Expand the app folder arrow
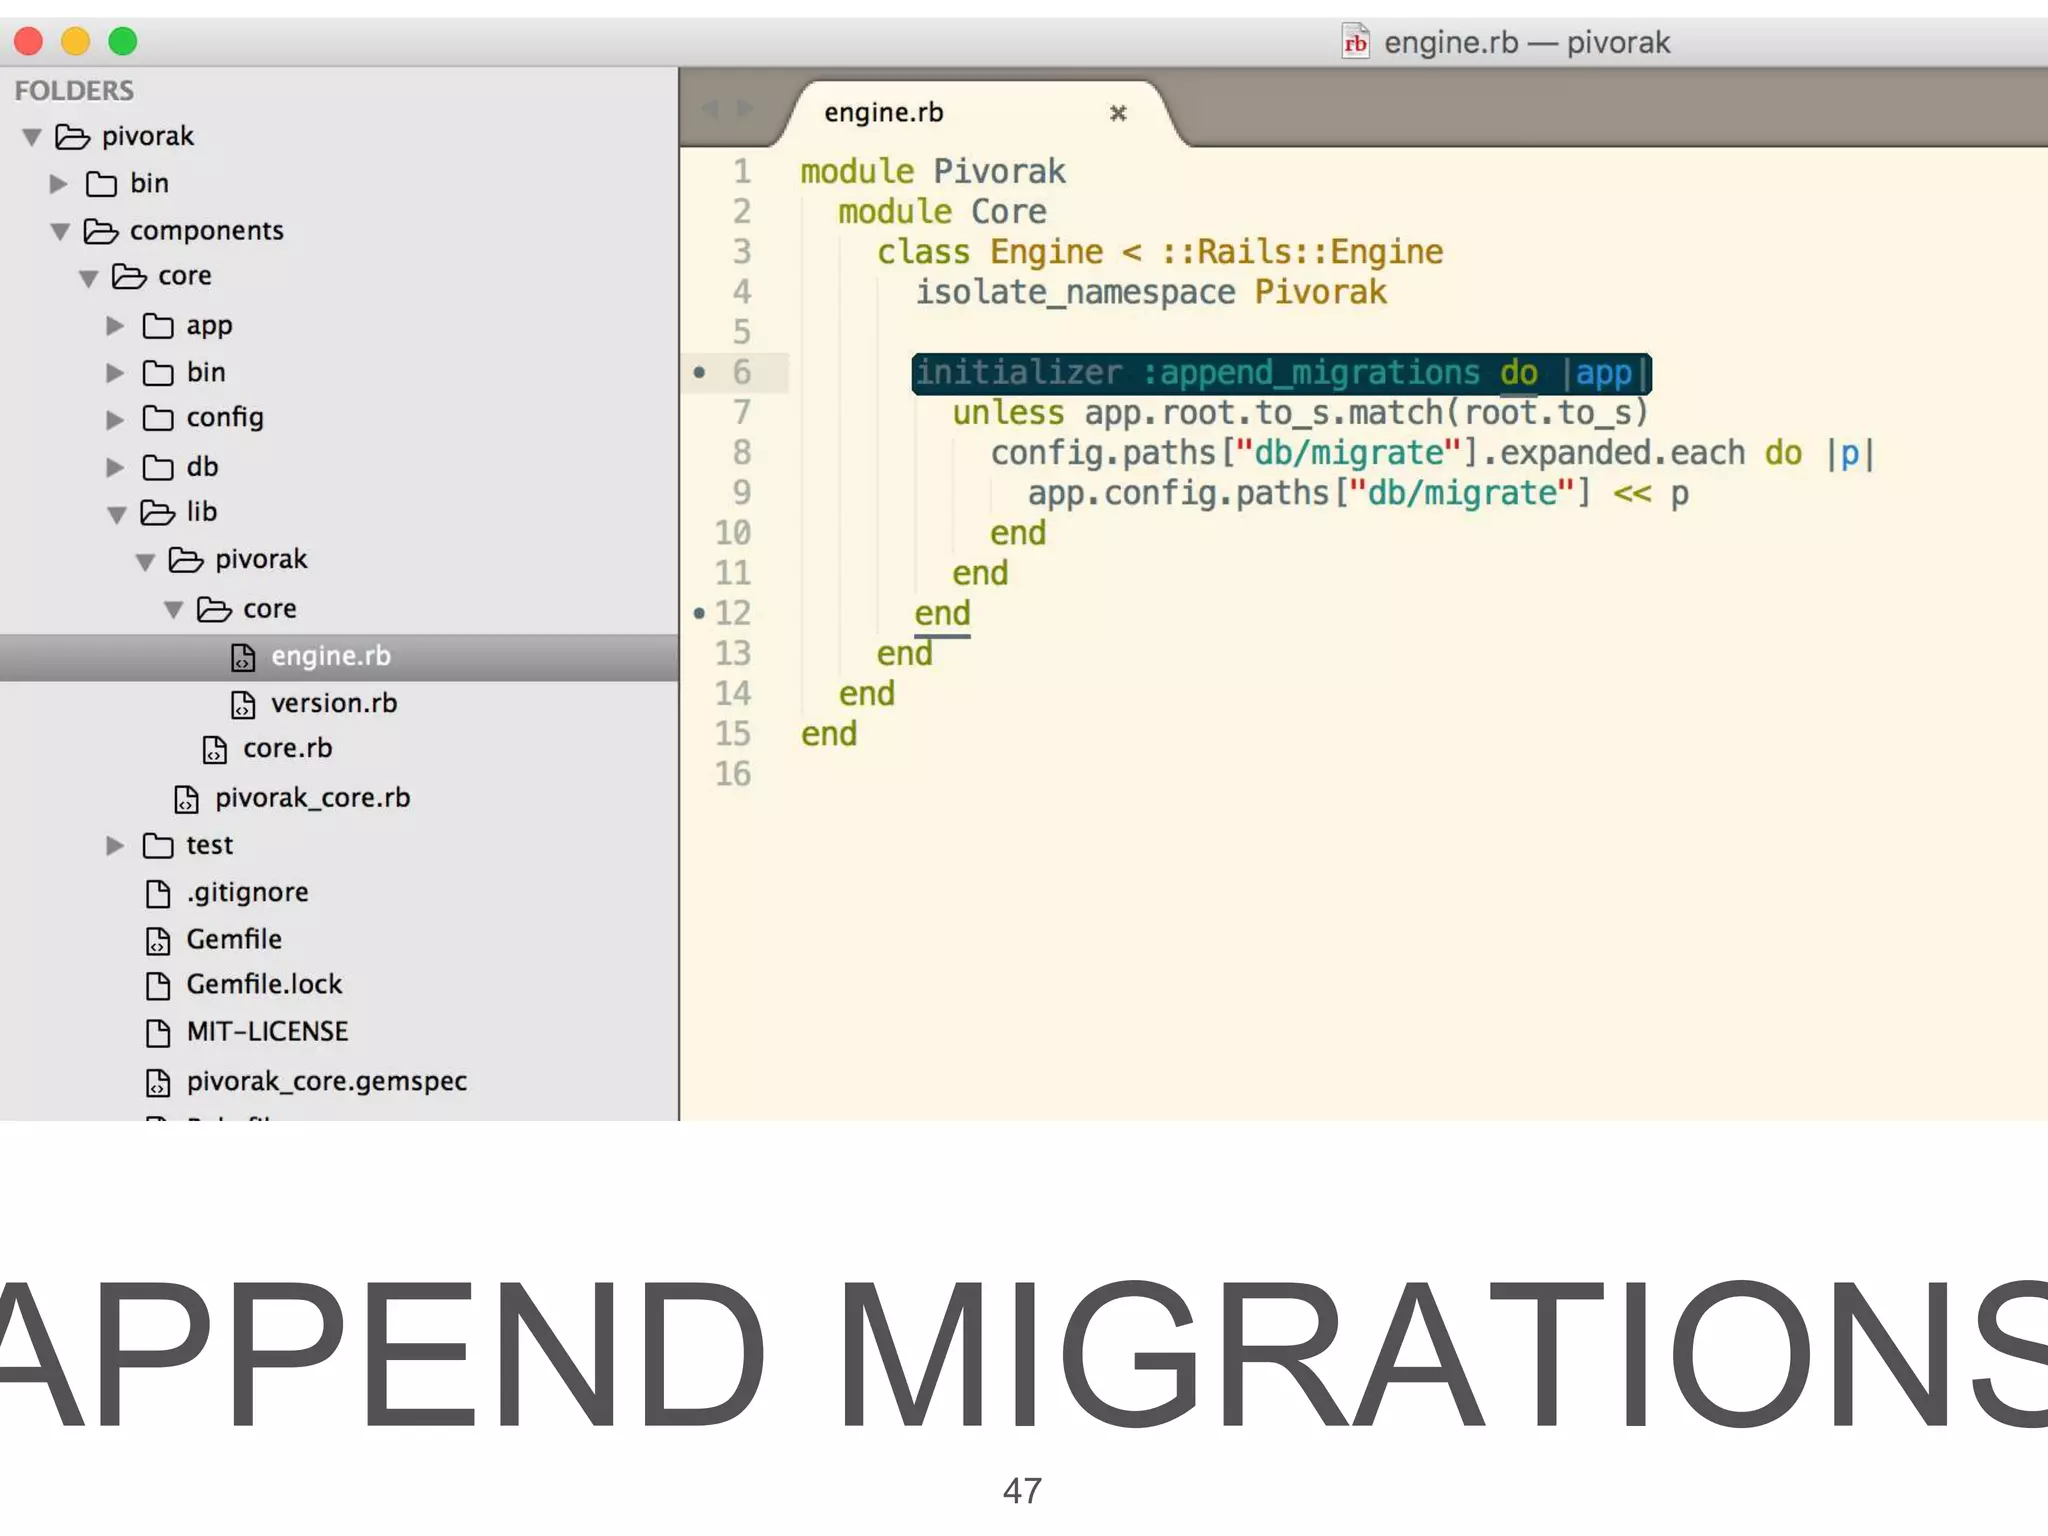Screen dimensions: 2048x1536 coord(116,326)
